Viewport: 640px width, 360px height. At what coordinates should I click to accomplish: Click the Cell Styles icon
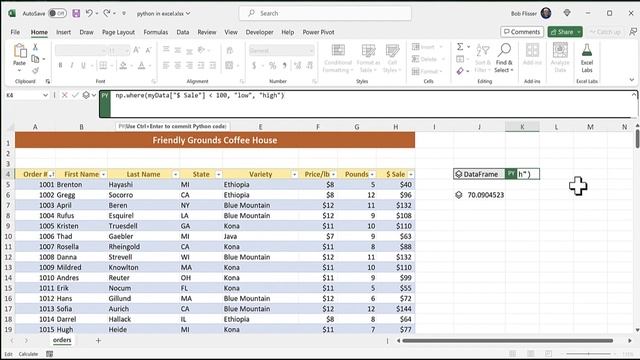pos(392,51)
